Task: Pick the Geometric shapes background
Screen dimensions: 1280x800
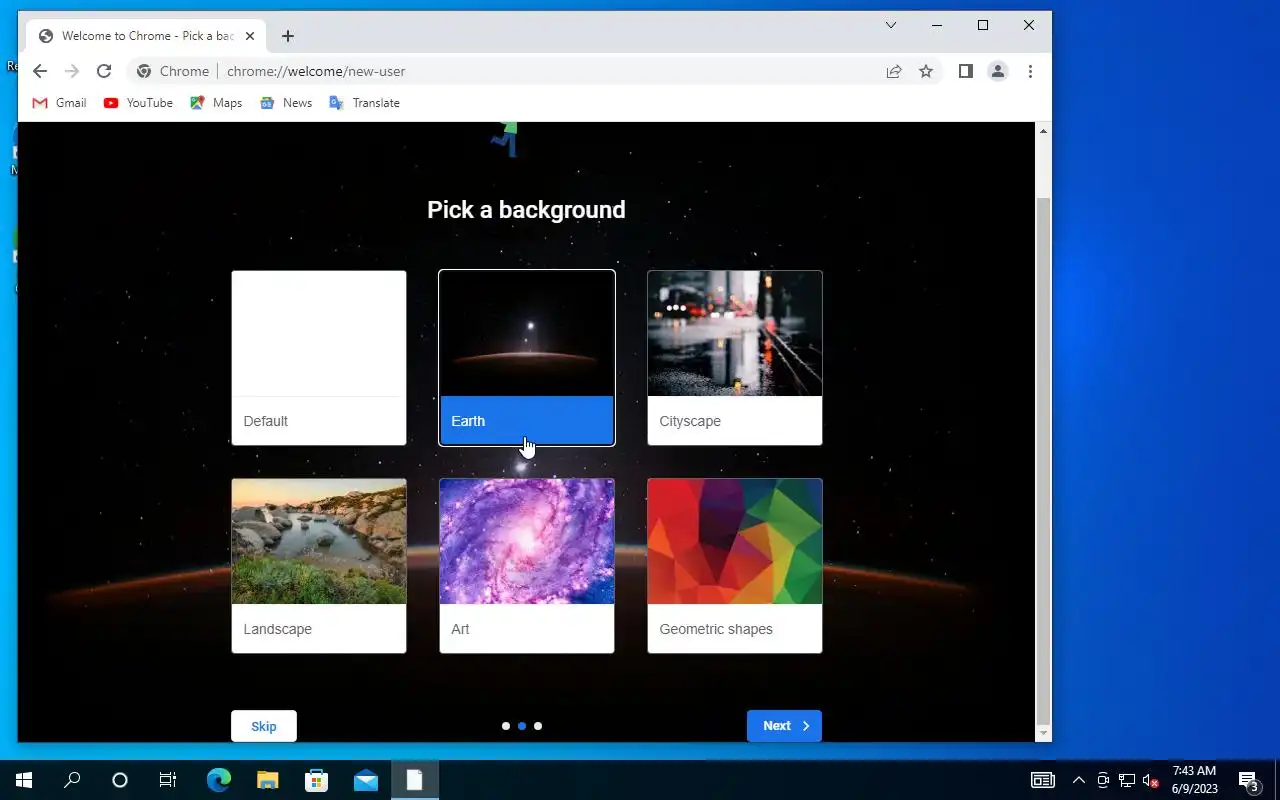Action: [x=735, y=566]
